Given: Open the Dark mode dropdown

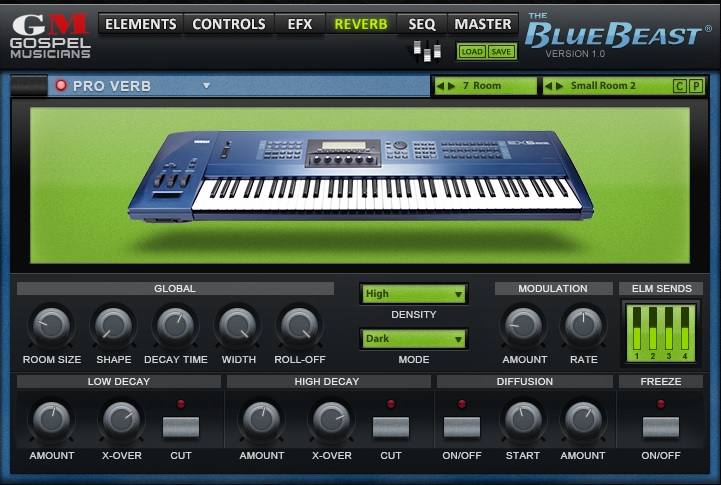Looking at the screenshot, I should 414,339.
